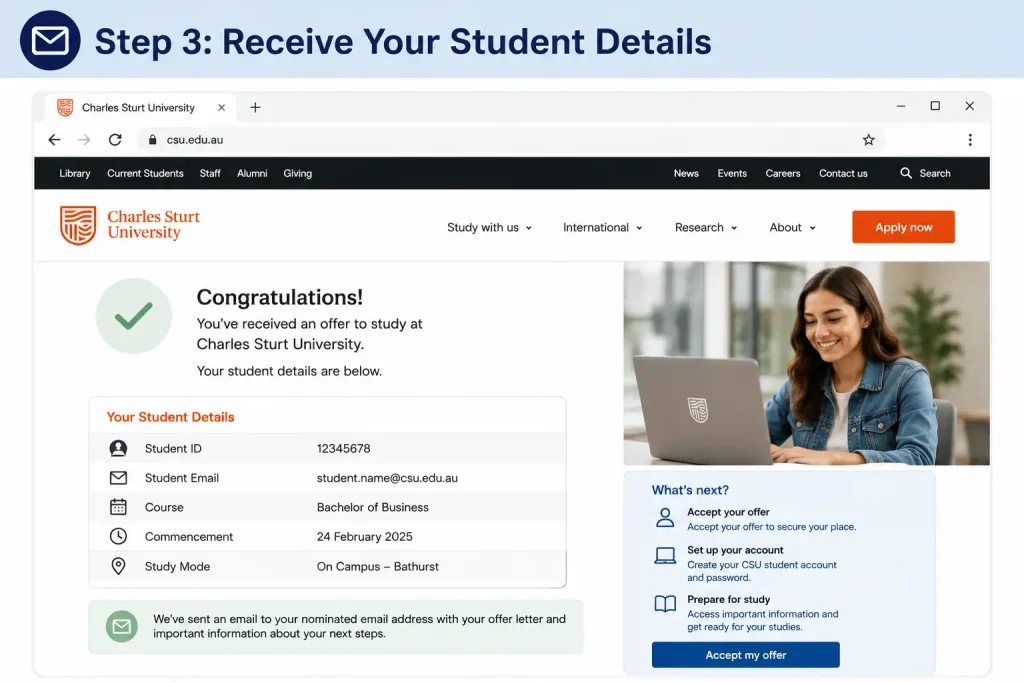Click the Charles Sturt tab favicon
The width and height of the screenshot is (1024, 683).
coord(65,107)
